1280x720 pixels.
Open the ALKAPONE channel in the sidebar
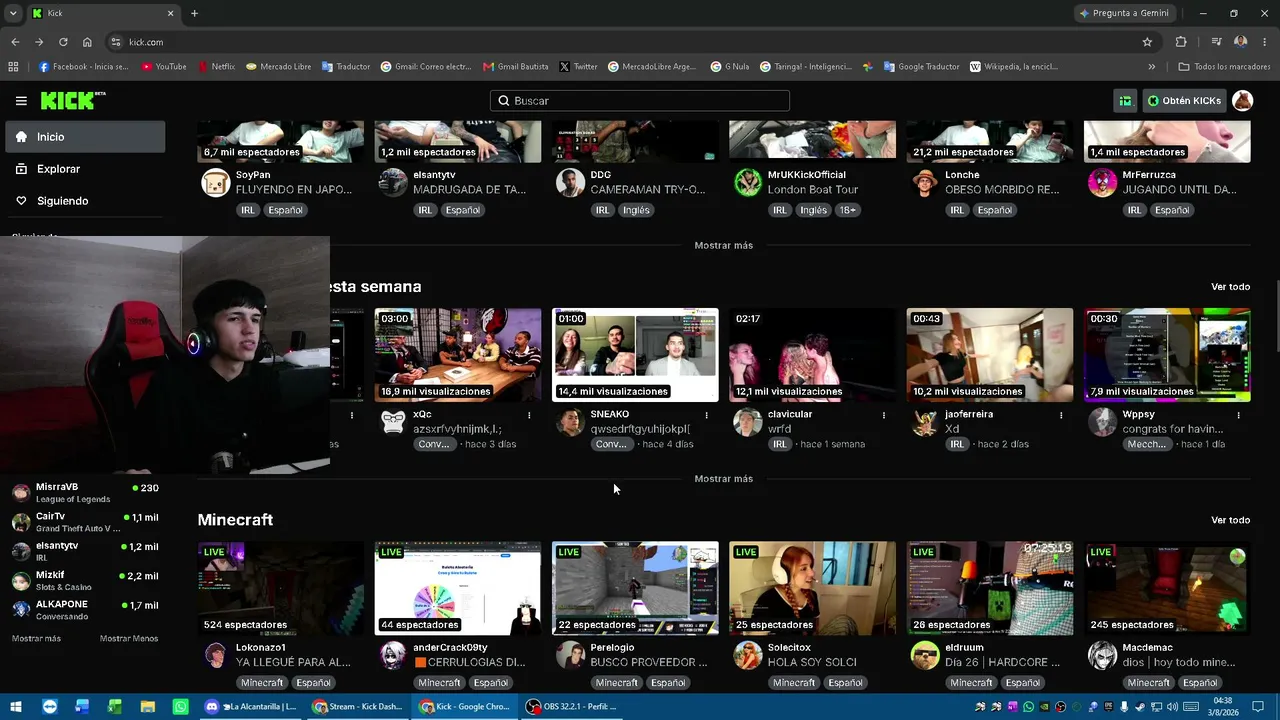(x=85, y=610)
